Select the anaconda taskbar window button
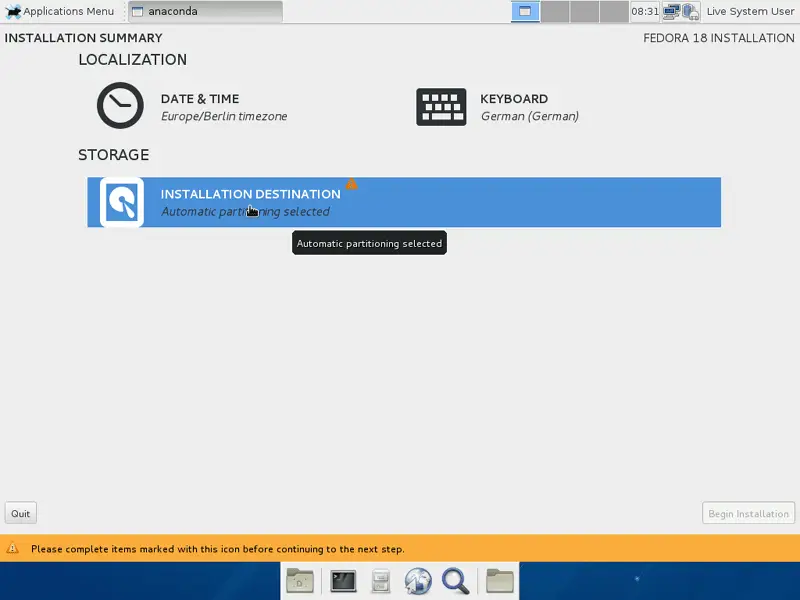This screenshot has width=800, height=600. tap(206, 11)
